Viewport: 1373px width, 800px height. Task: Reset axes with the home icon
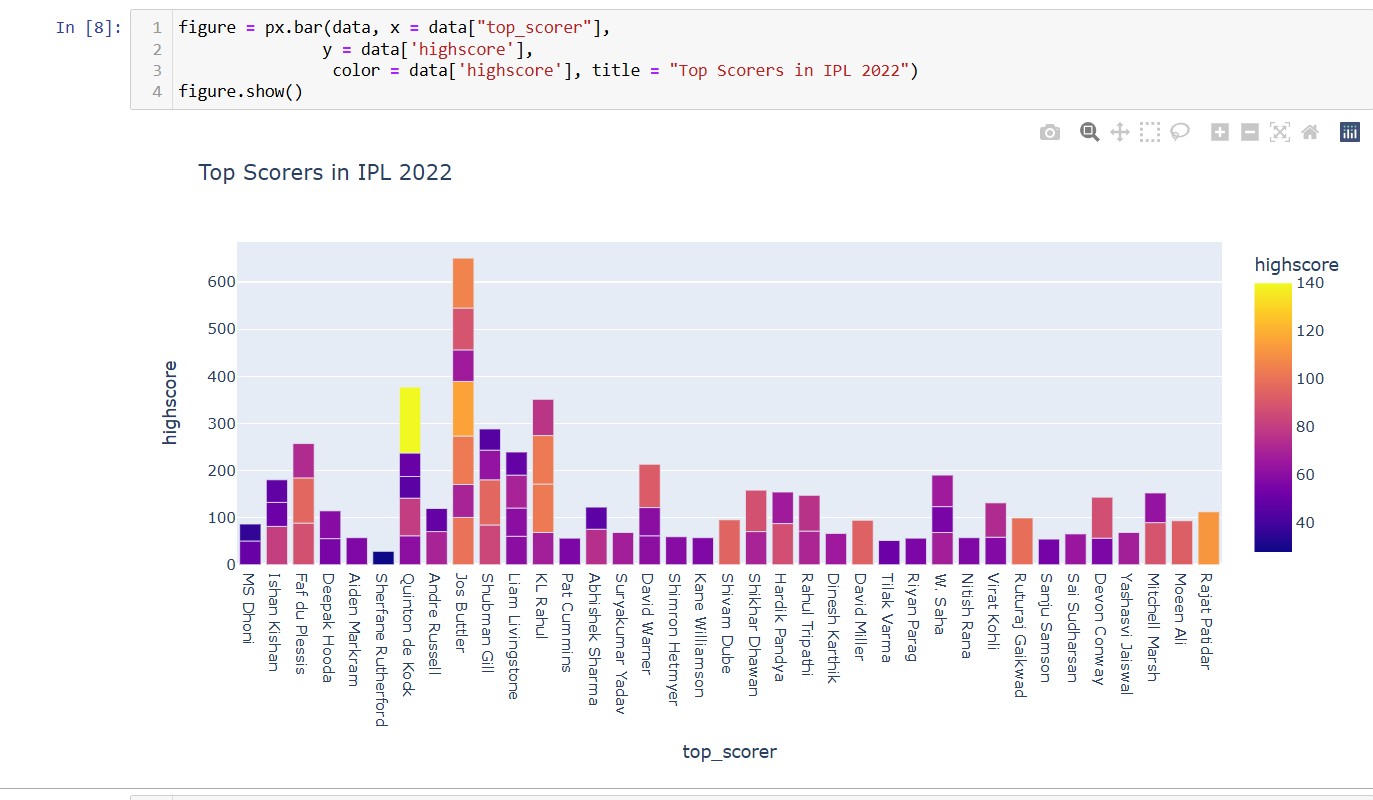[1310, 131]
